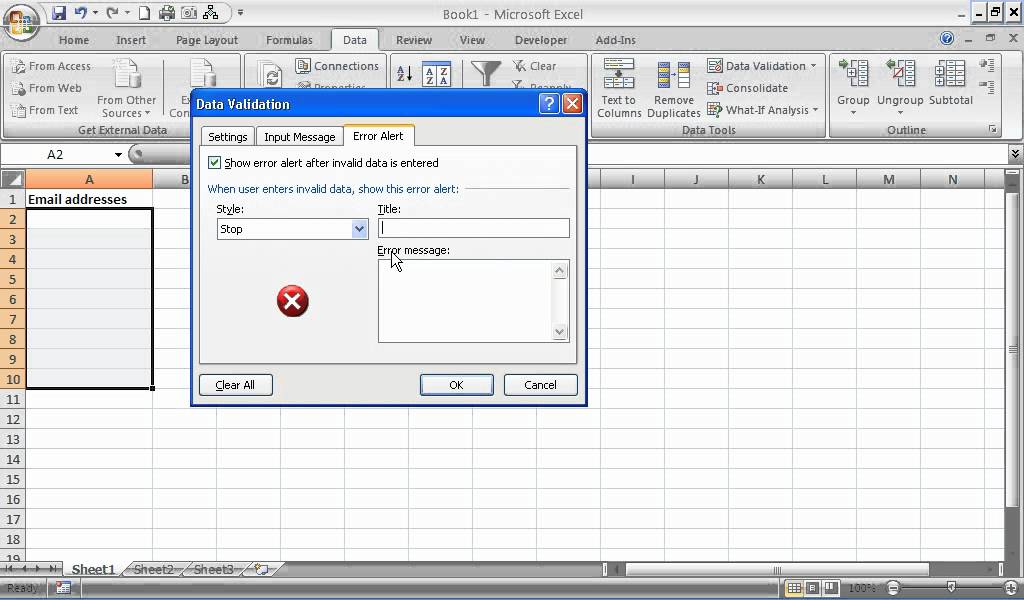
Task: Uncheck Show error alert after invalid data
Action: point(214,163)
